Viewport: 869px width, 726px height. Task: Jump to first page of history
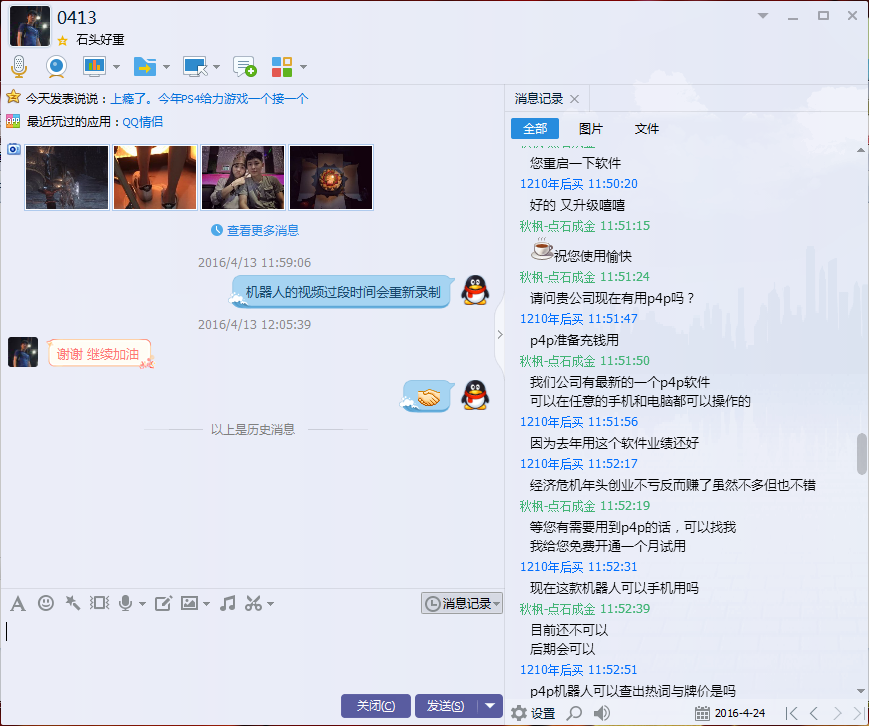click(791, 713)
